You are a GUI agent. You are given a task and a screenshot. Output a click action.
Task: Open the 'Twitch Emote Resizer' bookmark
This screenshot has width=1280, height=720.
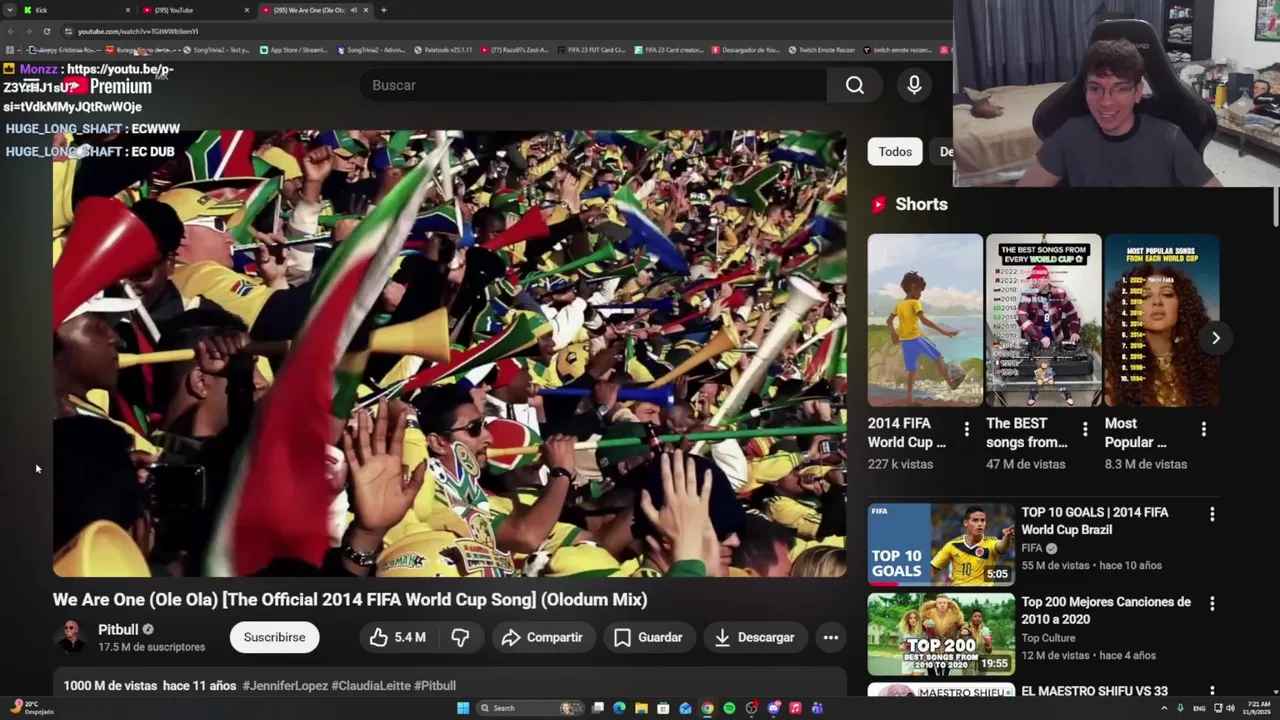(x=821, y=50)
